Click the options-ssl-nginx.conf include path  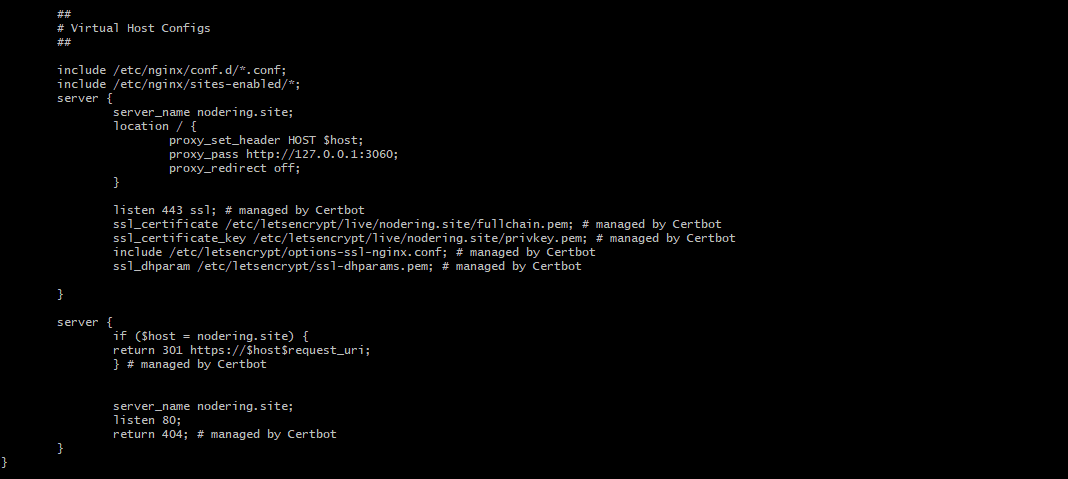308,252
